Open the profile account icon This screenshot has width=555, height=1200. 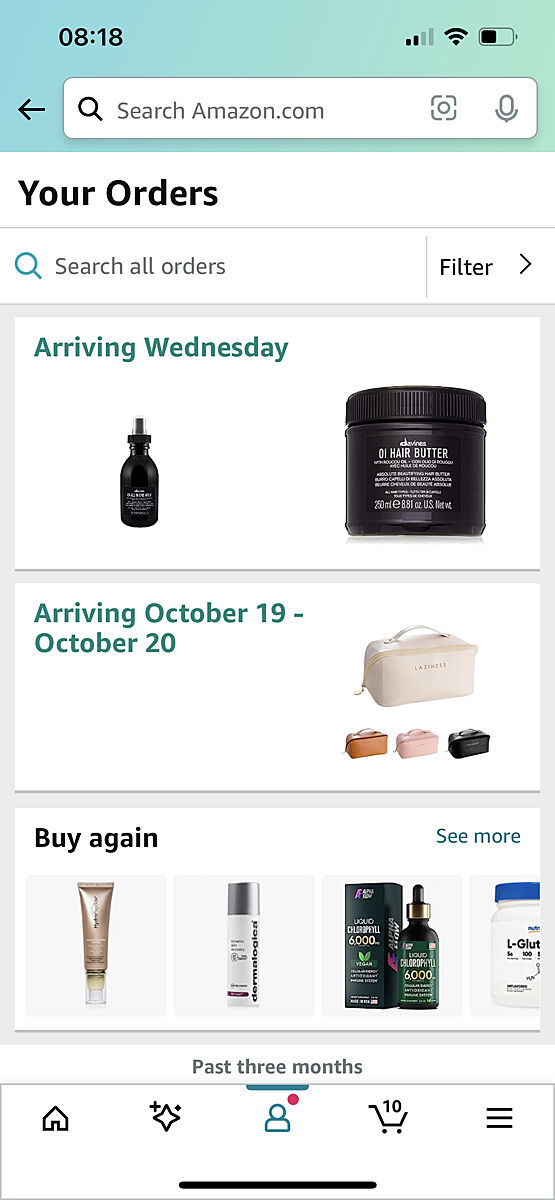(x=278, y=1116)
